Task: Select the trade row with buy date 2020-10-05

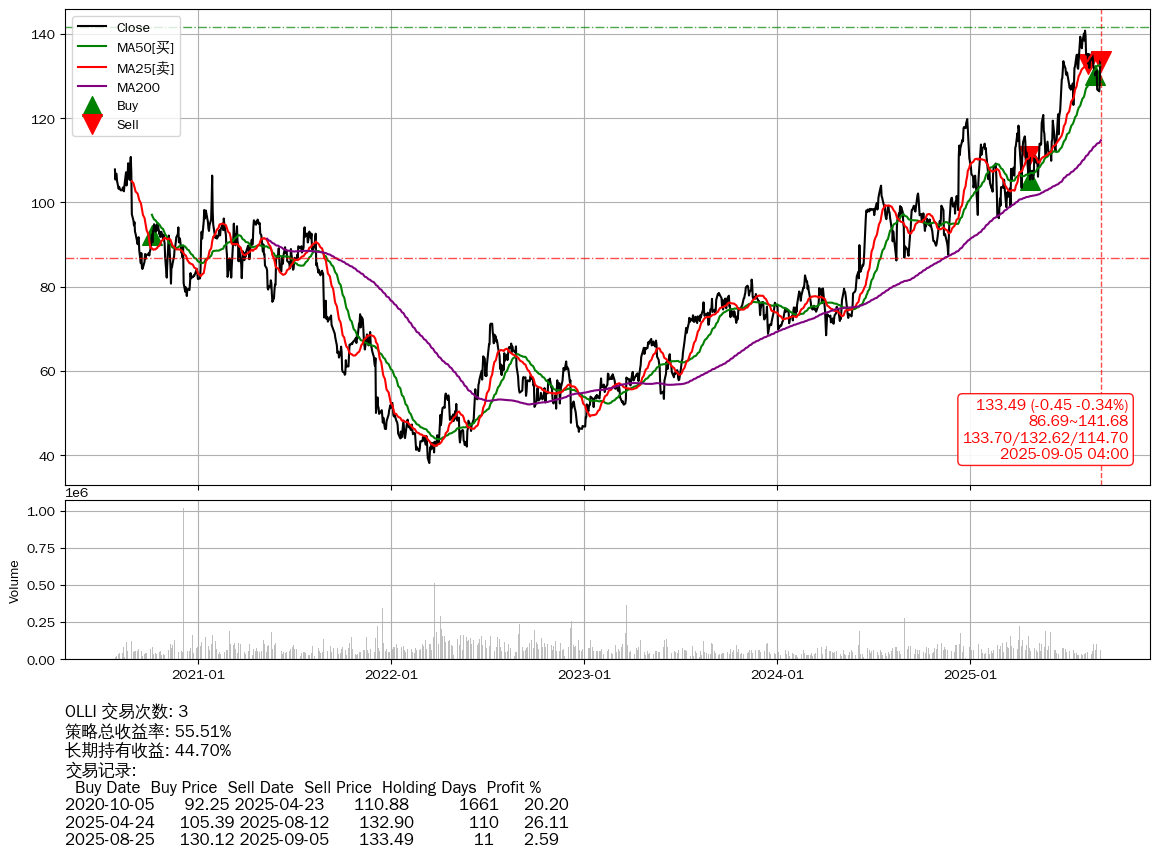Action: [316, 805]
